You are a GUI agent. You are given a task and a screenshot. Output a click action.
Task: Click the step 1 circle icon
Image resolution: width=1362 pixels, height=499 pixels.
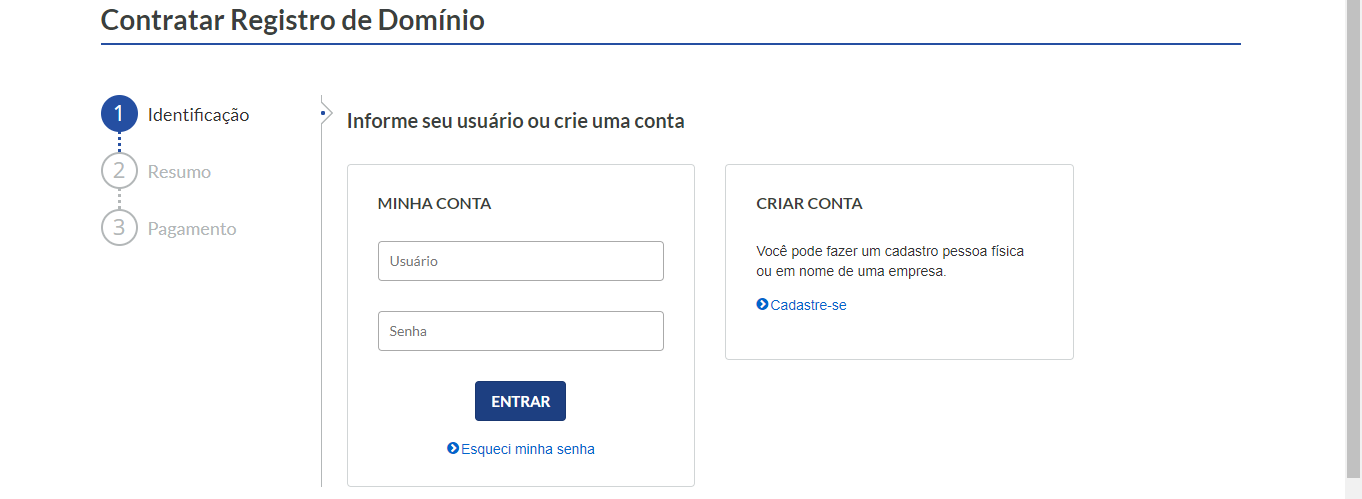tap(119, 114)
